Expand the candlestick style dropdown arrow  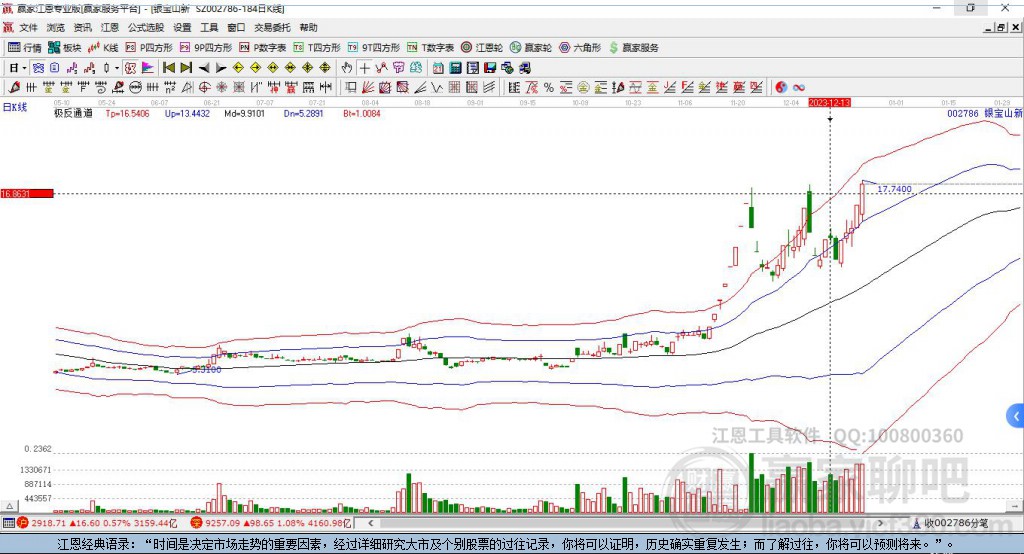[117, 68]
